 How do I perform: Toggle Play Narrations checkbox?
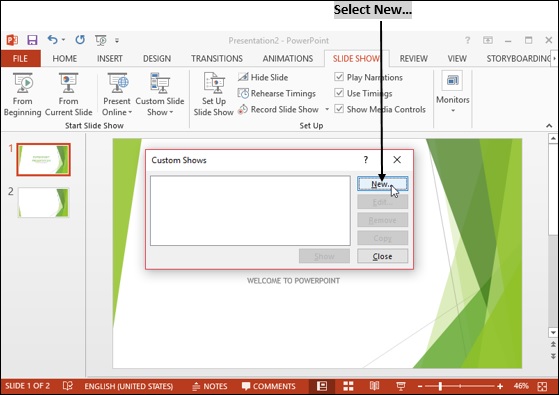coord(339,77)
